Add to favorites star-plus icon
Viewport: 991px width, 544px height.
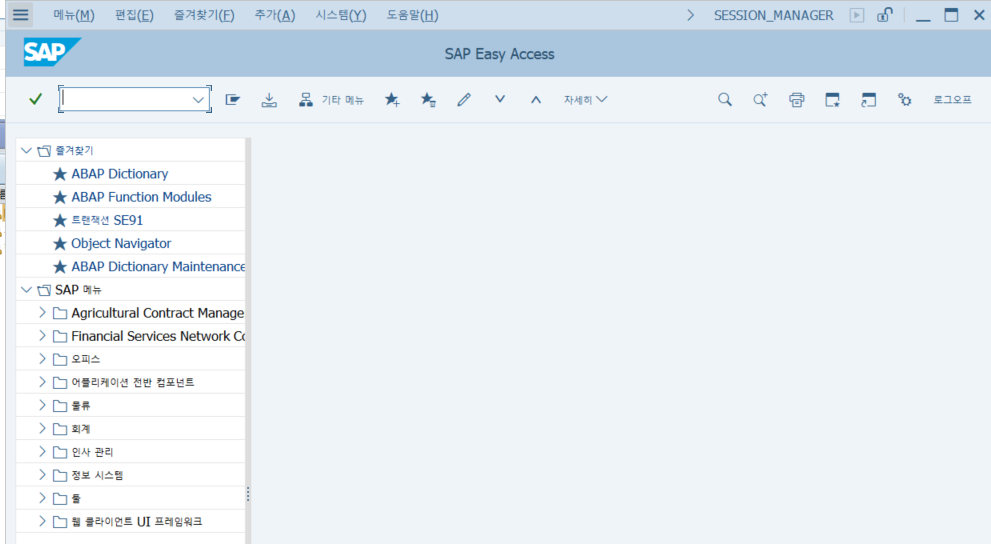(392, 99)
